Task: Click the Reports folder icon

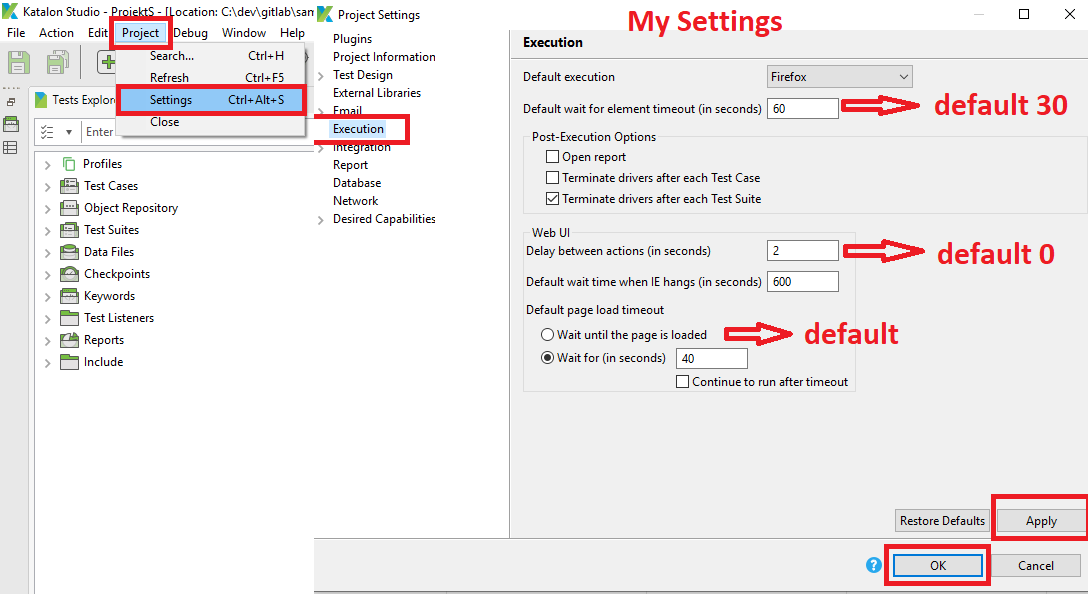Action: coord(69,340)
